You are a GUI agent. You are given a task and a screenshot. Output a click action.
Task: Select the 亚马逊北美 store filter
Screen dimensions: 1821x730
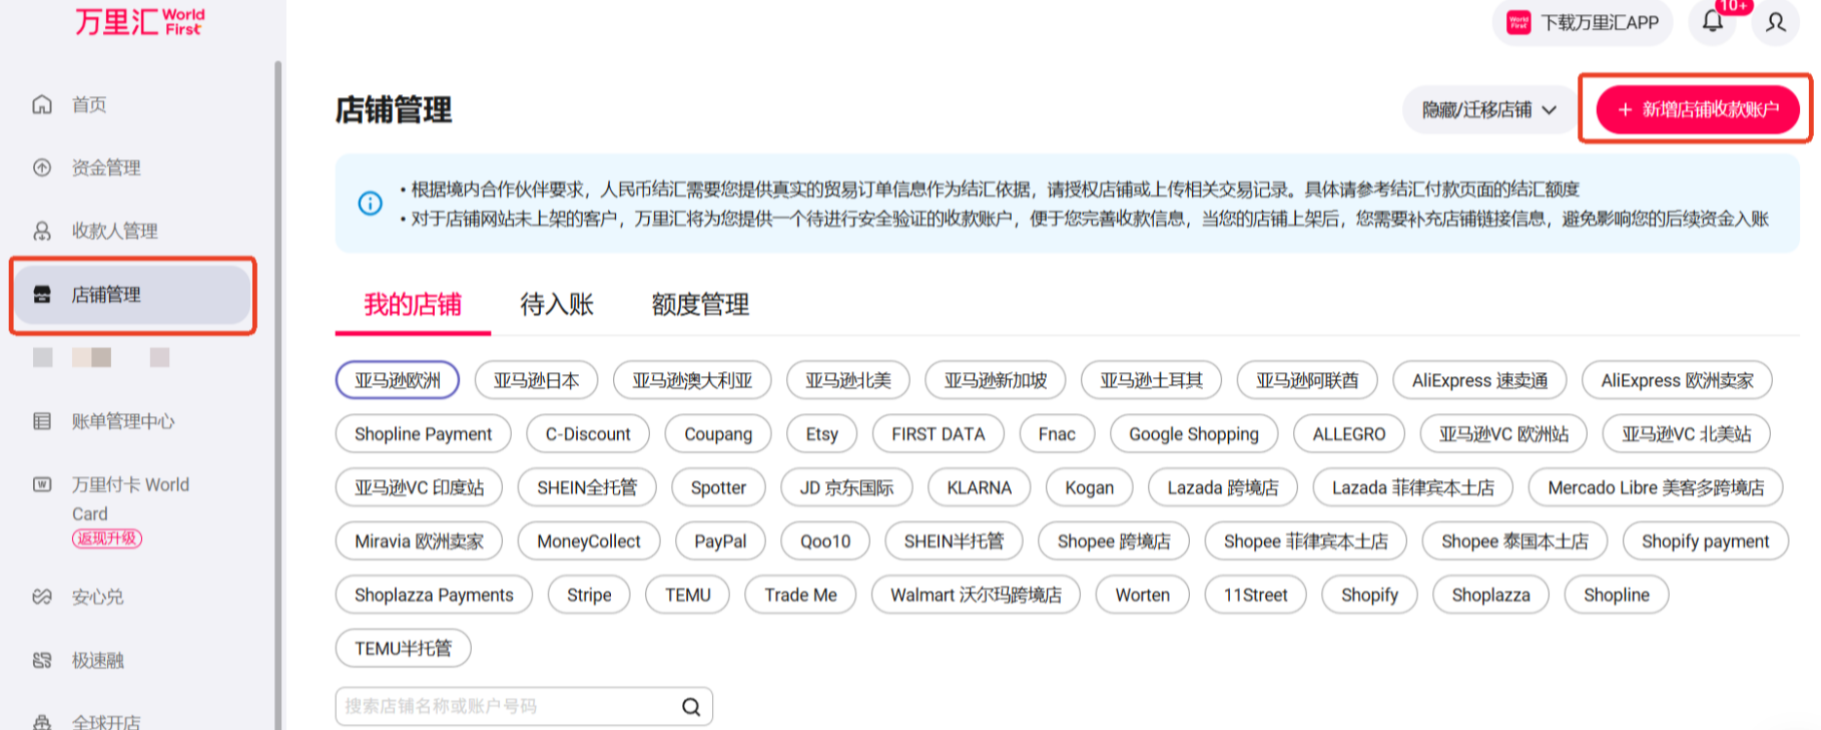click(848, 380)
